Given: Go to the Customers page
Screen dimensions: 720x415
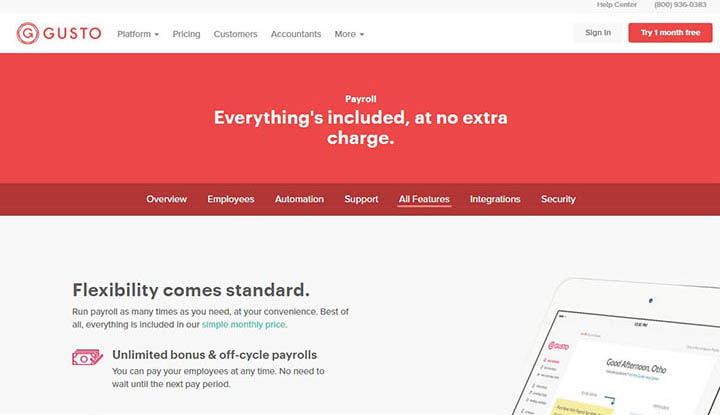Looking at the screenshot, I should pos(236,34).
